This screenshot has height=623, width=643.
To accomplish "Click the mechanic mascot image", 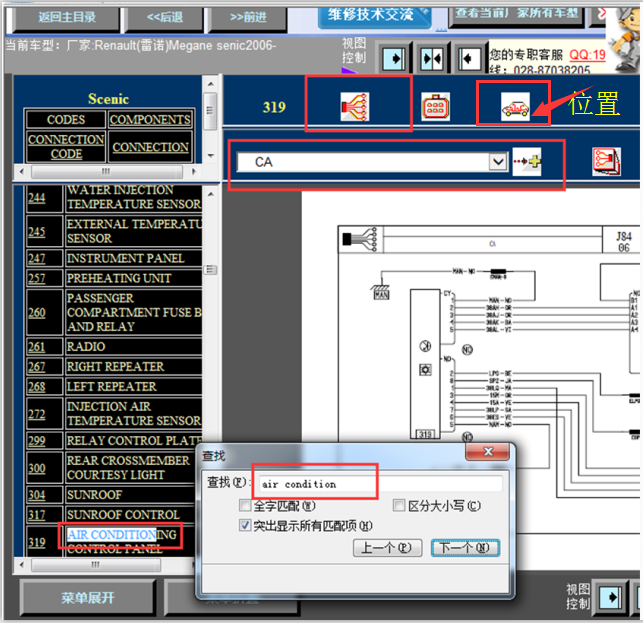I will (624, 39).
